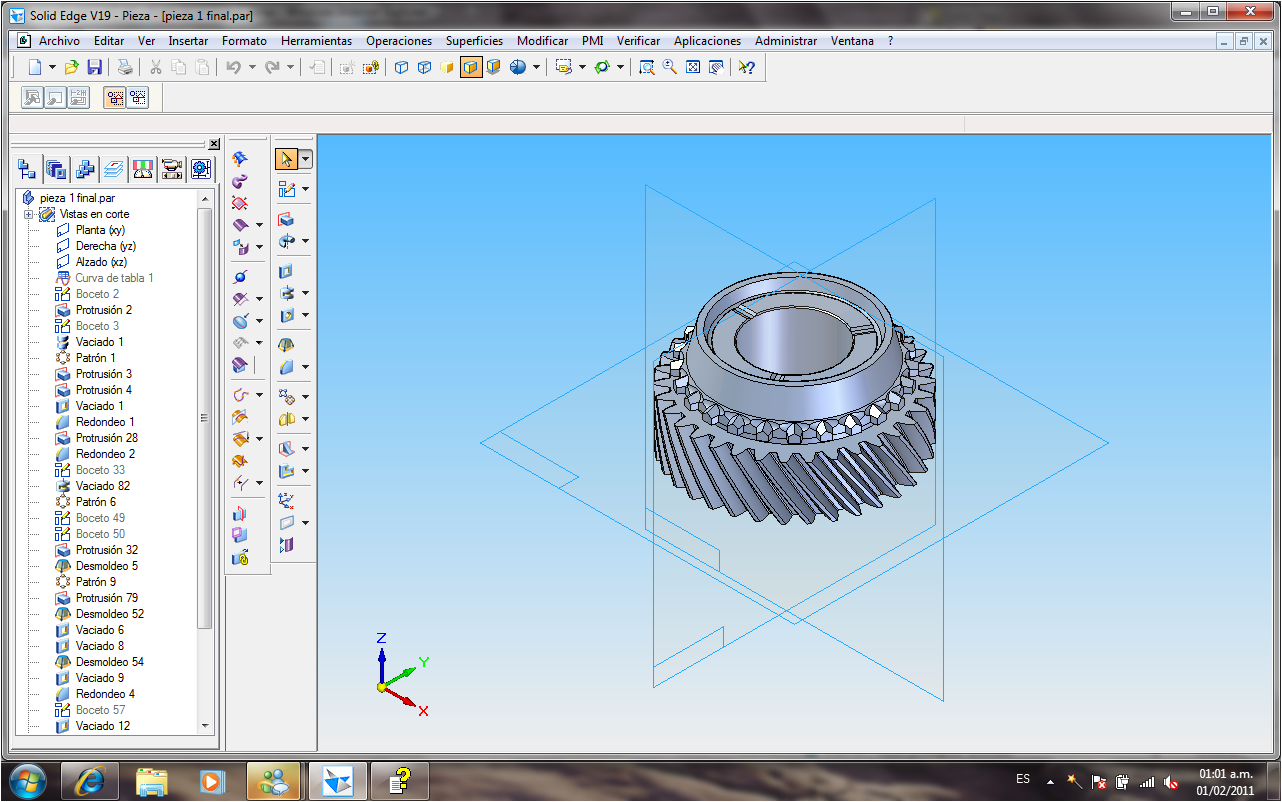Open the New document dropdown arrow
1282x802 pixels.
tap(53, 67)
